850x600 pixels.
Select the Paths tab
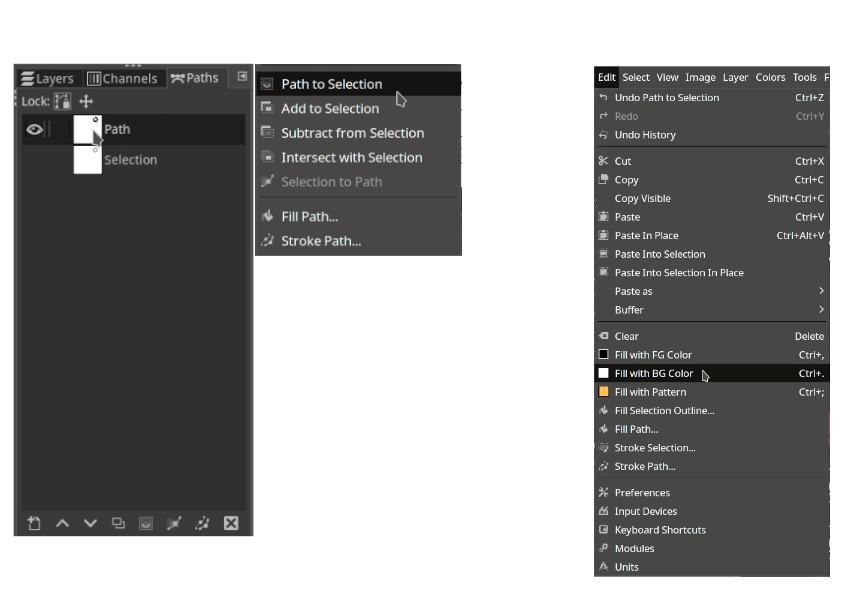pyautogui.click(x=195, y=78)
